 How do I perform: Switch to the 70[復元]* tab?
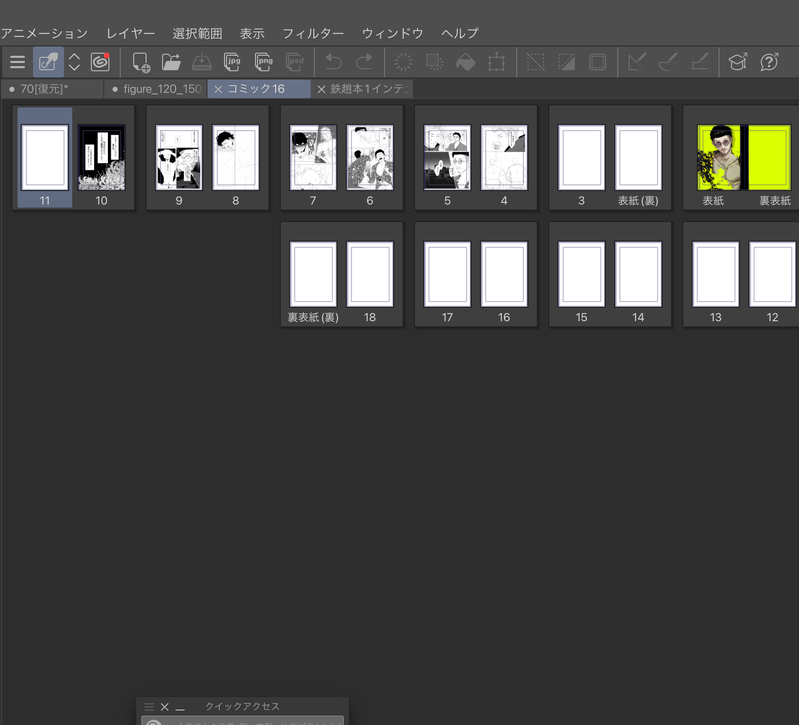coord(52,89)
